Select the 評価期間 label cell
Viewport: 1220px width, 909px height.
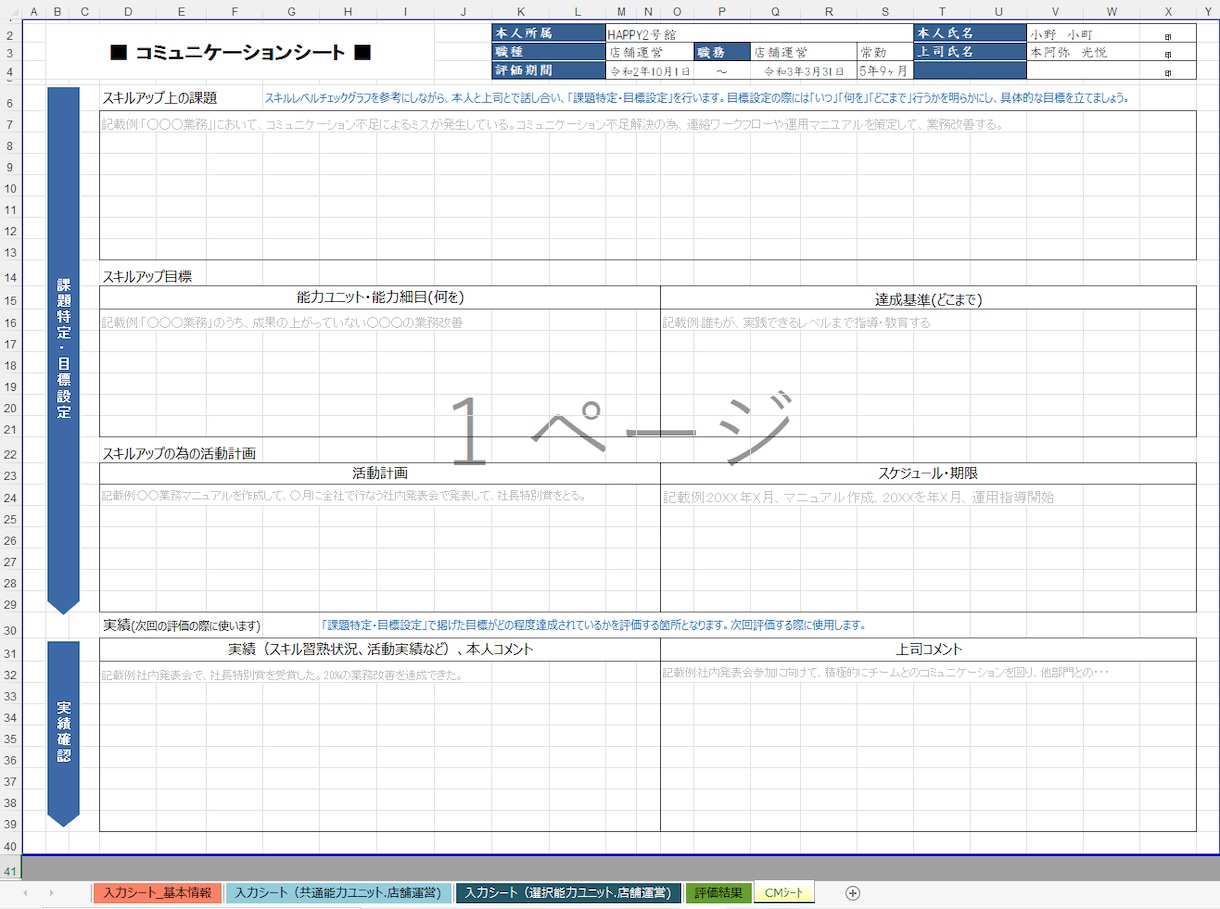click(549, 71)
